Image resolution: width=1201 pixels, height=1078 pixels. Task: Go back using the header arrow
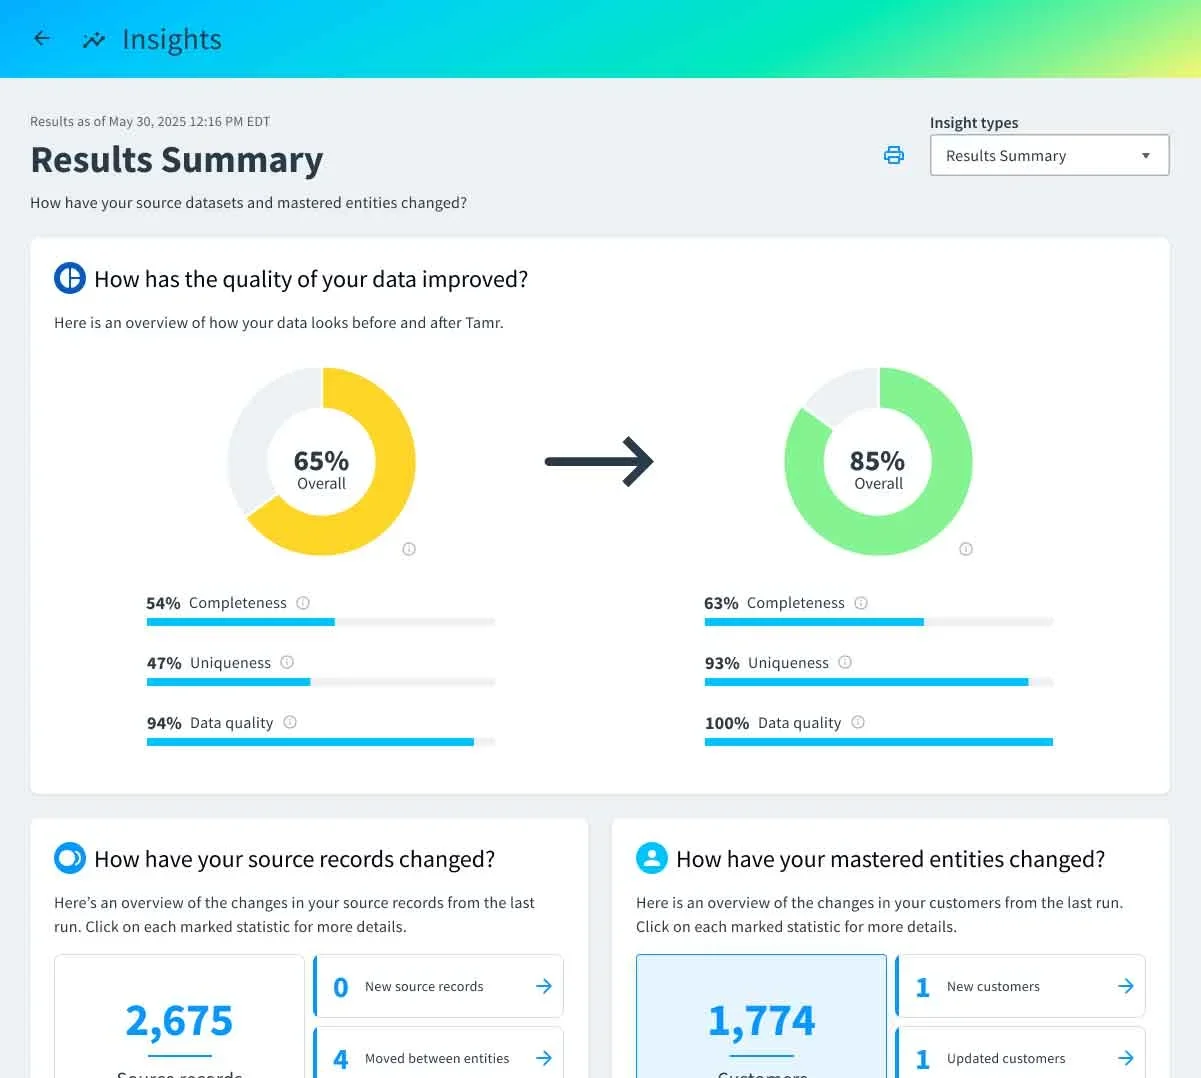(x=42, y=39)
